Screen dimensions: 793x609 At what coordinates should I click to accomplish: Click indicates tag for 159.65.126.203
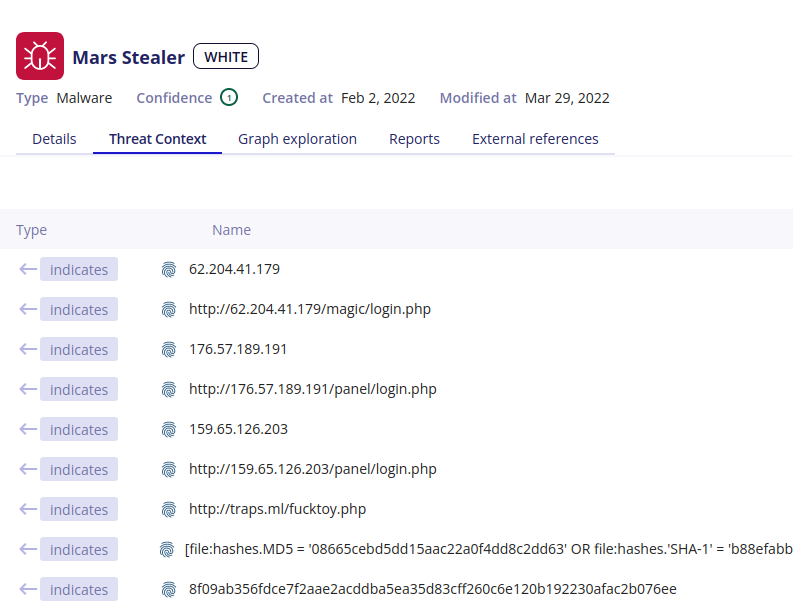coord(79,429)
